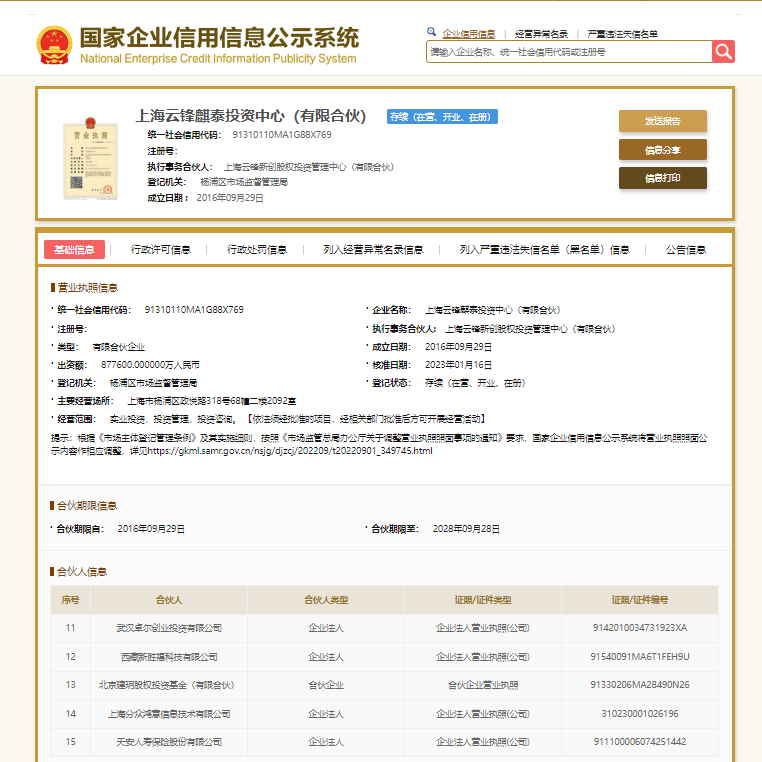
Task: Click the company title 上海云锋麒泰投资中心（有限合伙）
Action: pos(251,116)
